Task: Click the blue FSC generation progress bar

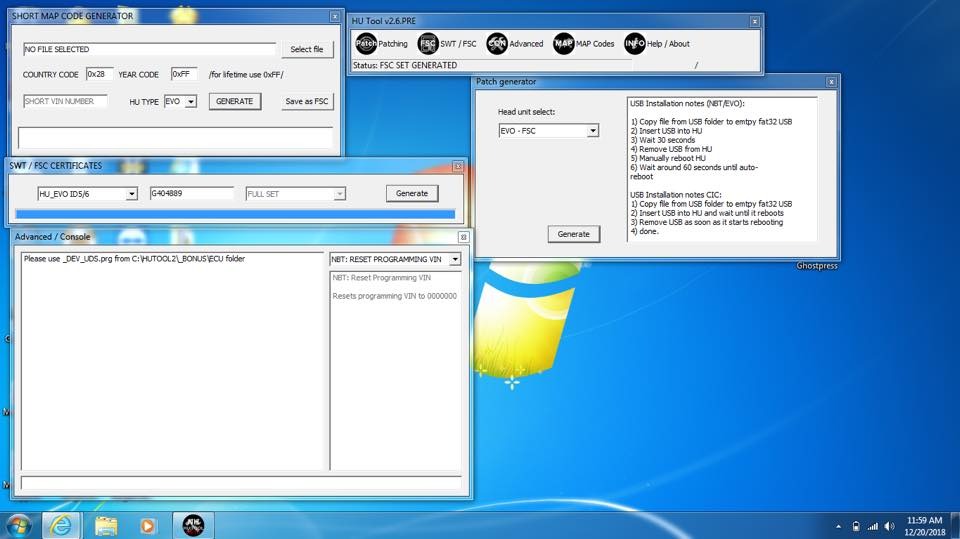Action: [235, 214]
